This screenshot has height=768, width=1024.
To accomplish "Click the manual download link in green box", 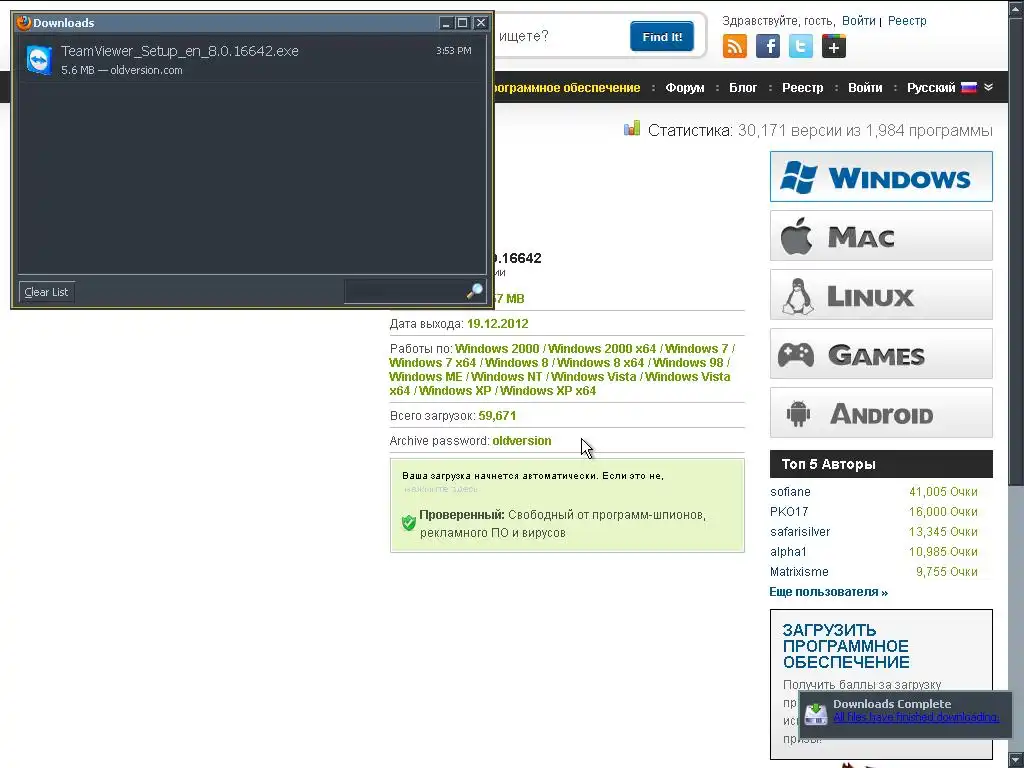I will pyautogui.click(x=441, y=488).
